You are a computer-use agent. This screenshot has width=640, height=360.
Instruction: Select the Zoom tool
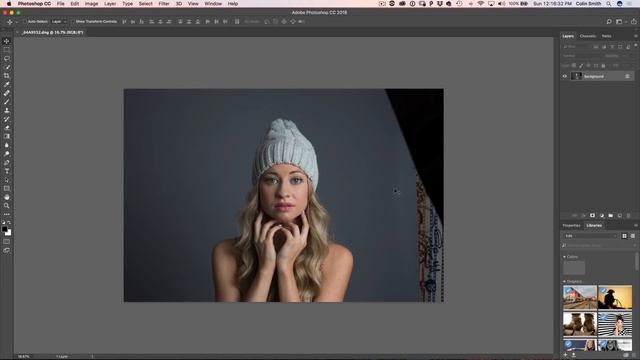pos(7,206)
